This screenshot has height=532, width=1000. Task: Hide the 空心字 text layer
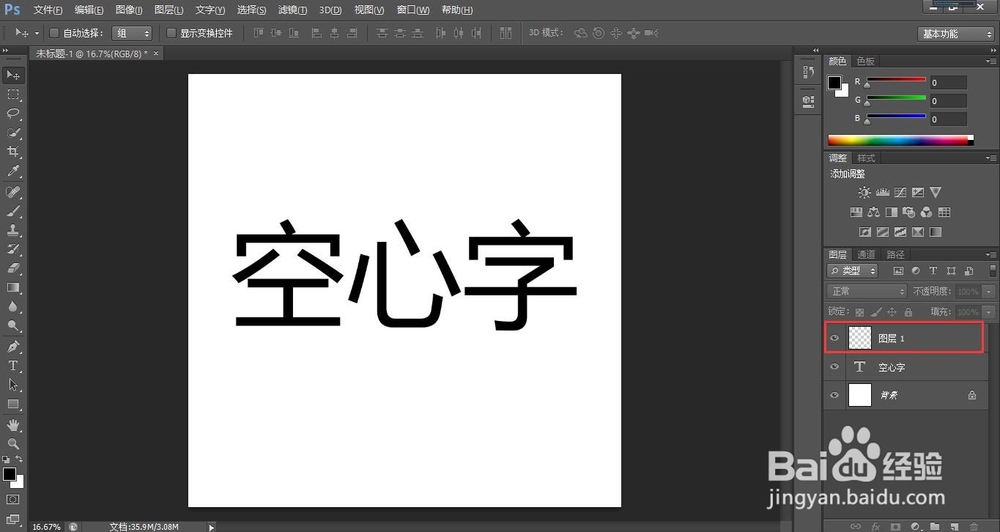pos(834,367)
